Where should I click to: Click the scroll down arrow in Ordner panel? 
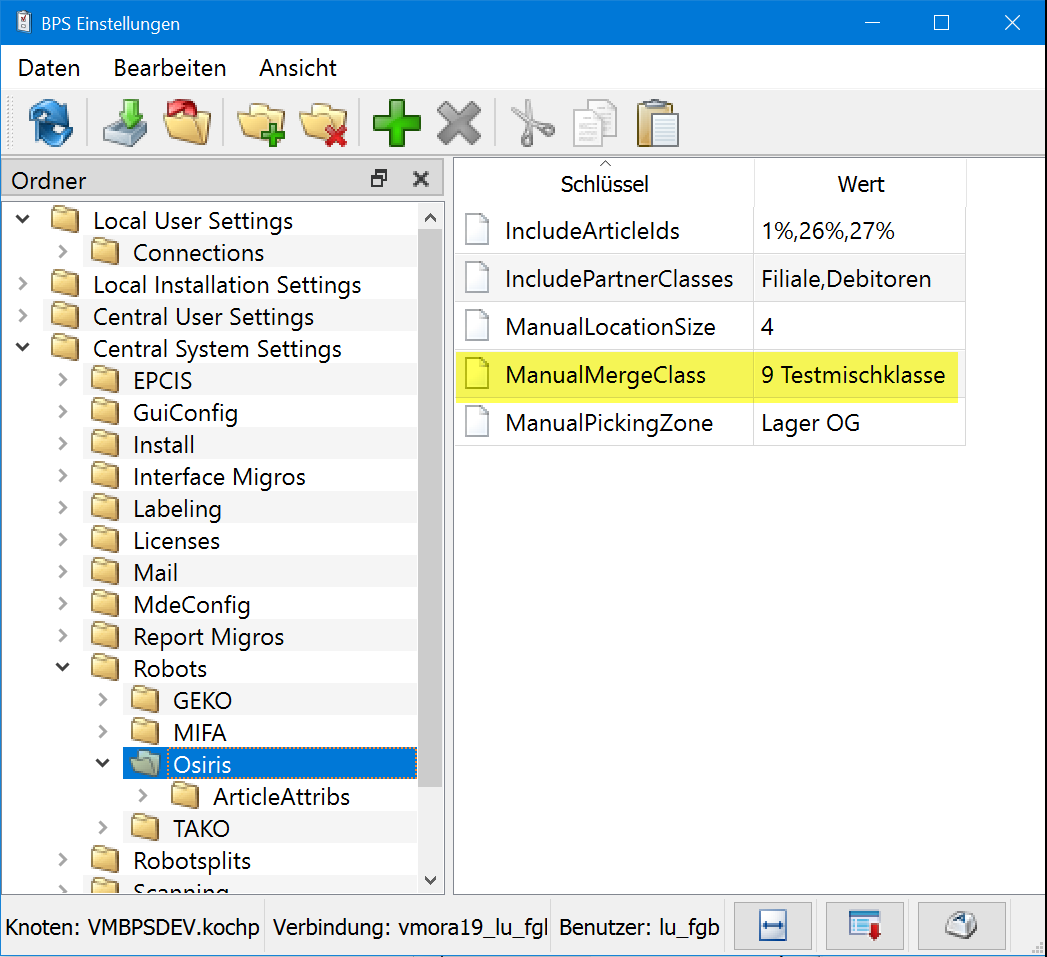430,879
